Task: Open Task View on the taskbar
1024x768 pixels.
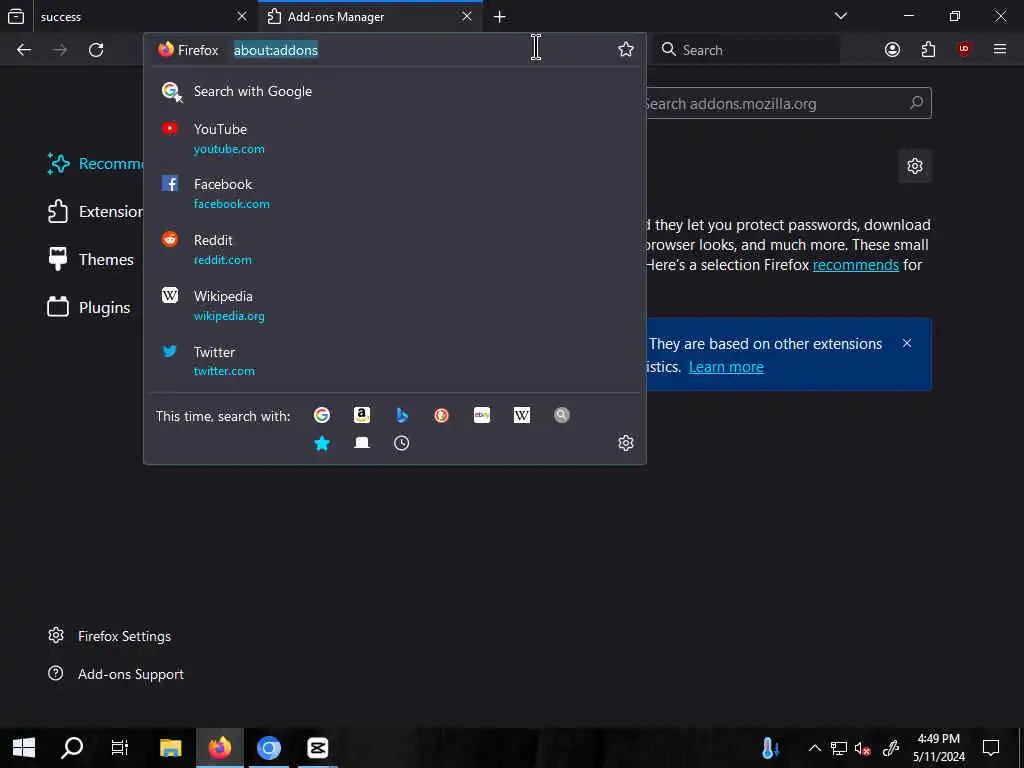Action: coord(120,748)
